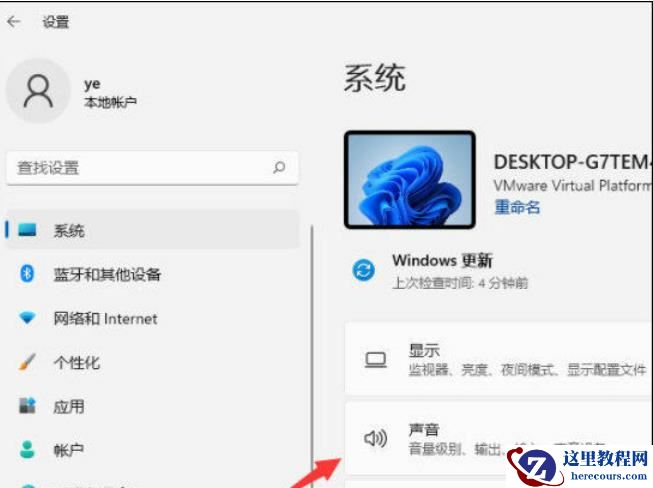Click the Windows Update refresh icon
This screenshot has height=488, width=653.
pyautogui.click(x=364, y=270)
